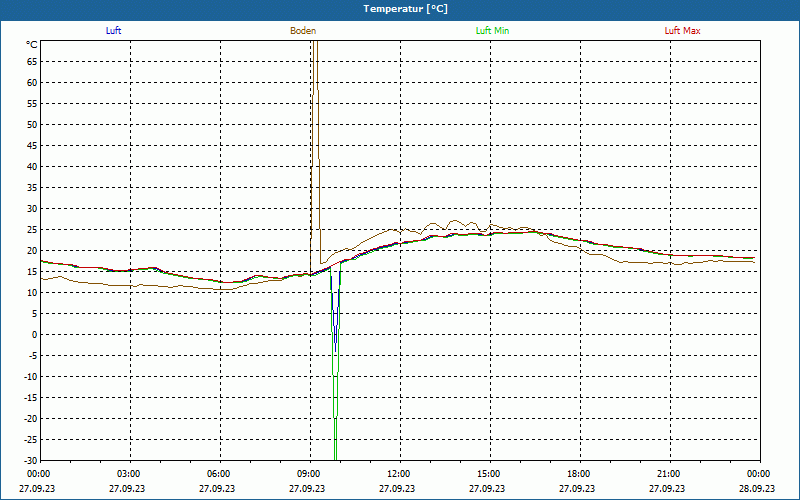Click the 25 y-axis value
The width and height of the screenshot is (800, 500).
32,230
